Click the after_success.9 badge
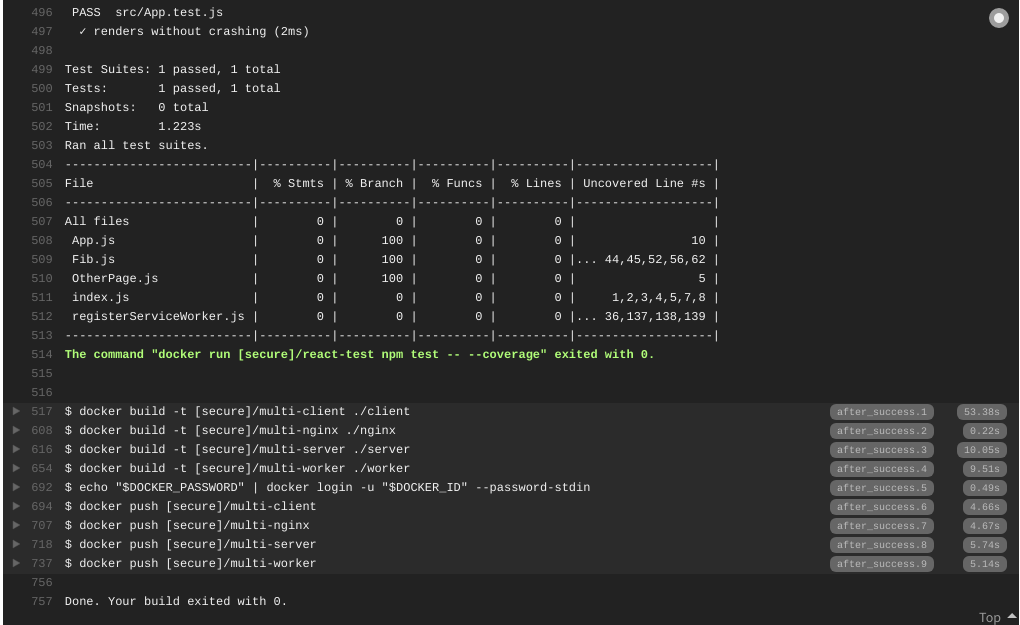 (881, 564)
